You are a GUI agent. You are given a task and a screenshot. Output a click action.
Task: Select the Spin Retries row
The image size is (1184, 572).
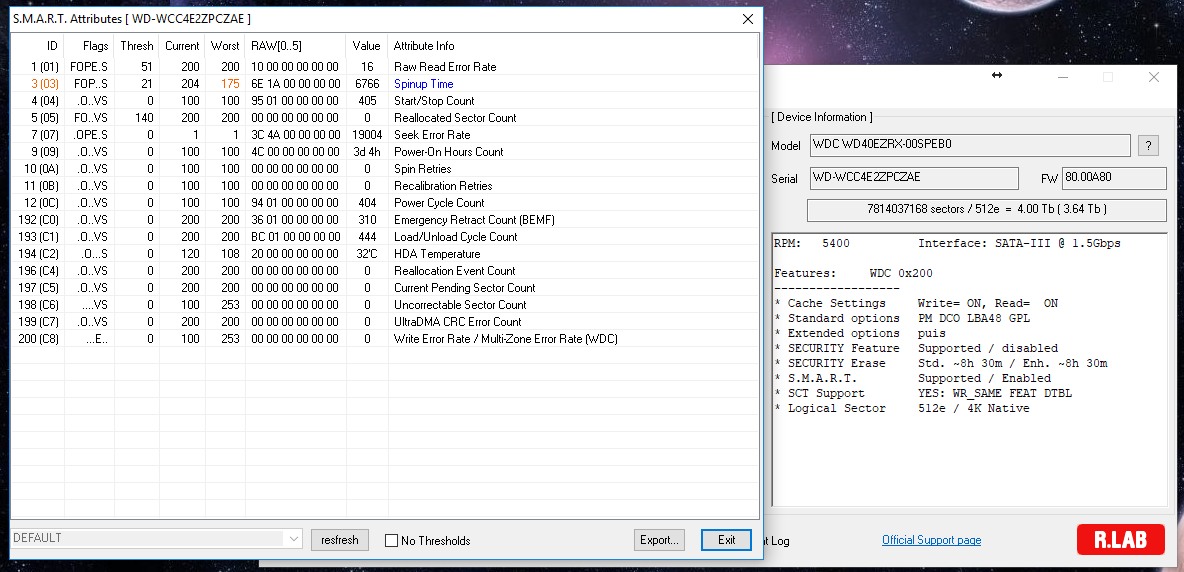(384, 168)
